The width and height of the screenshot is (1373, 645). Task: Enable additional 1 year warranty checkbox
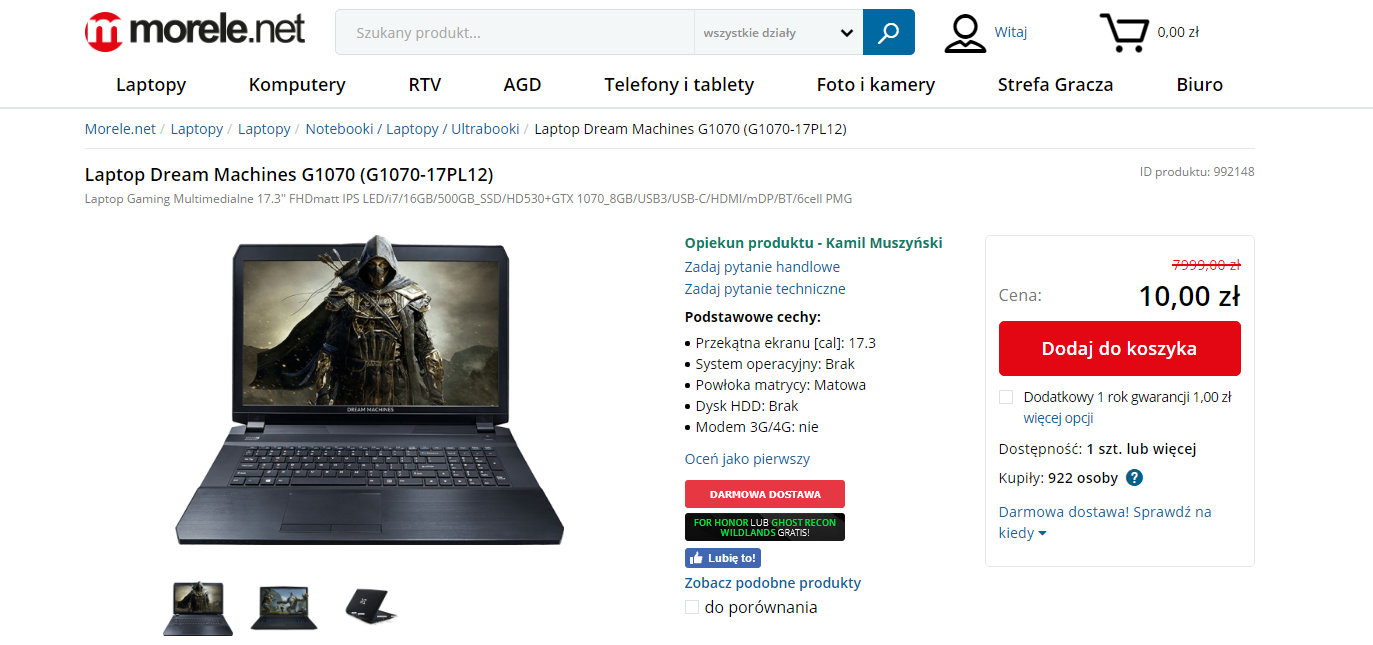[1006, 397]
